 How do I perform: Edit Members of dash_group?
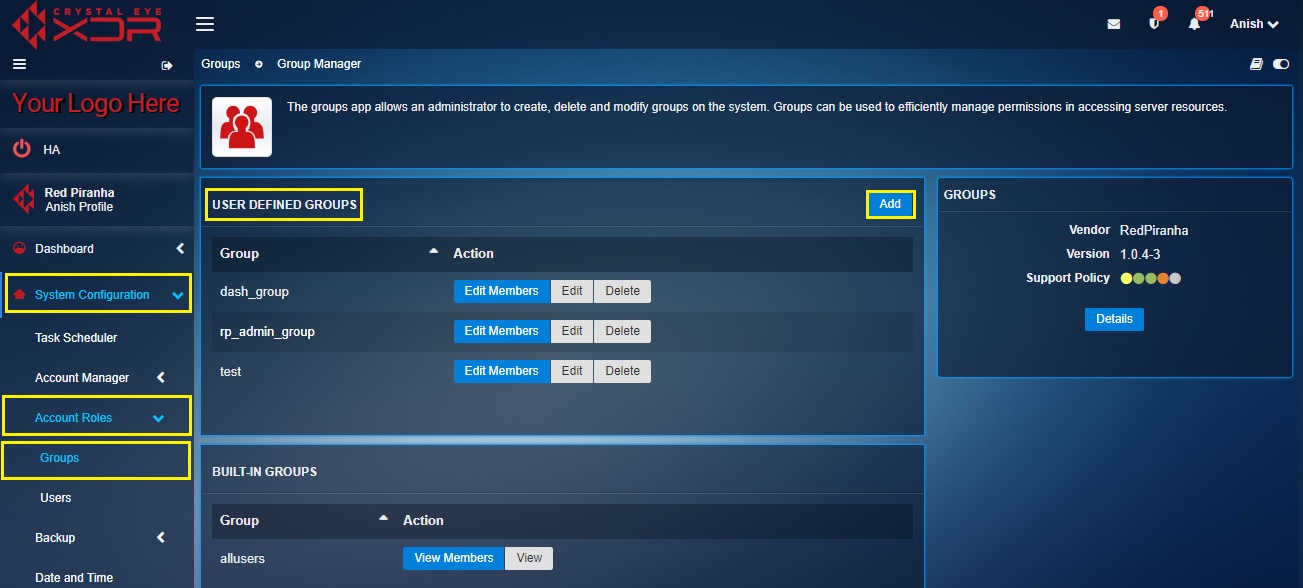[501, 291]
